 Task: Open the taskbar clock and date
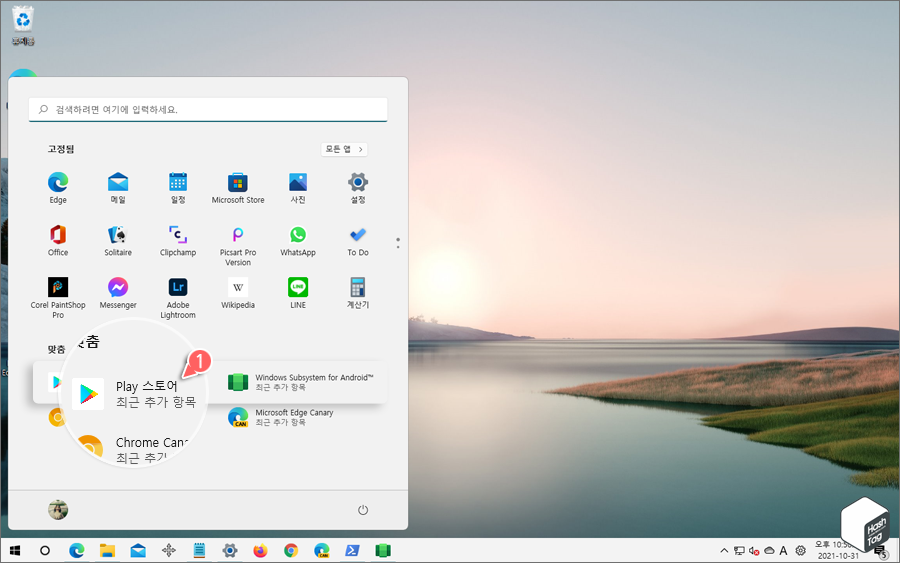click(x=837, y=550)
